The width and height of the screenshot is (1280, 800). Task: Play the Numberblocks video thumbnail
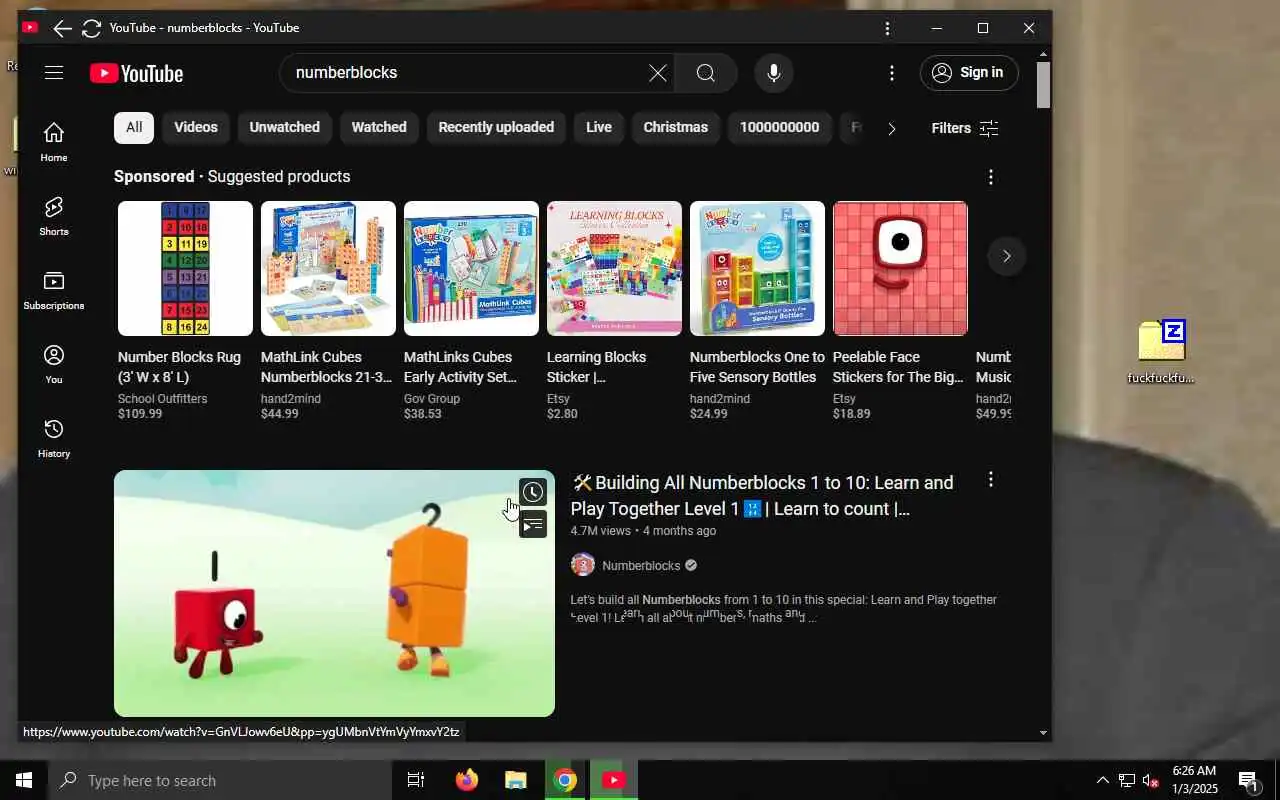(x=334, y=593)
